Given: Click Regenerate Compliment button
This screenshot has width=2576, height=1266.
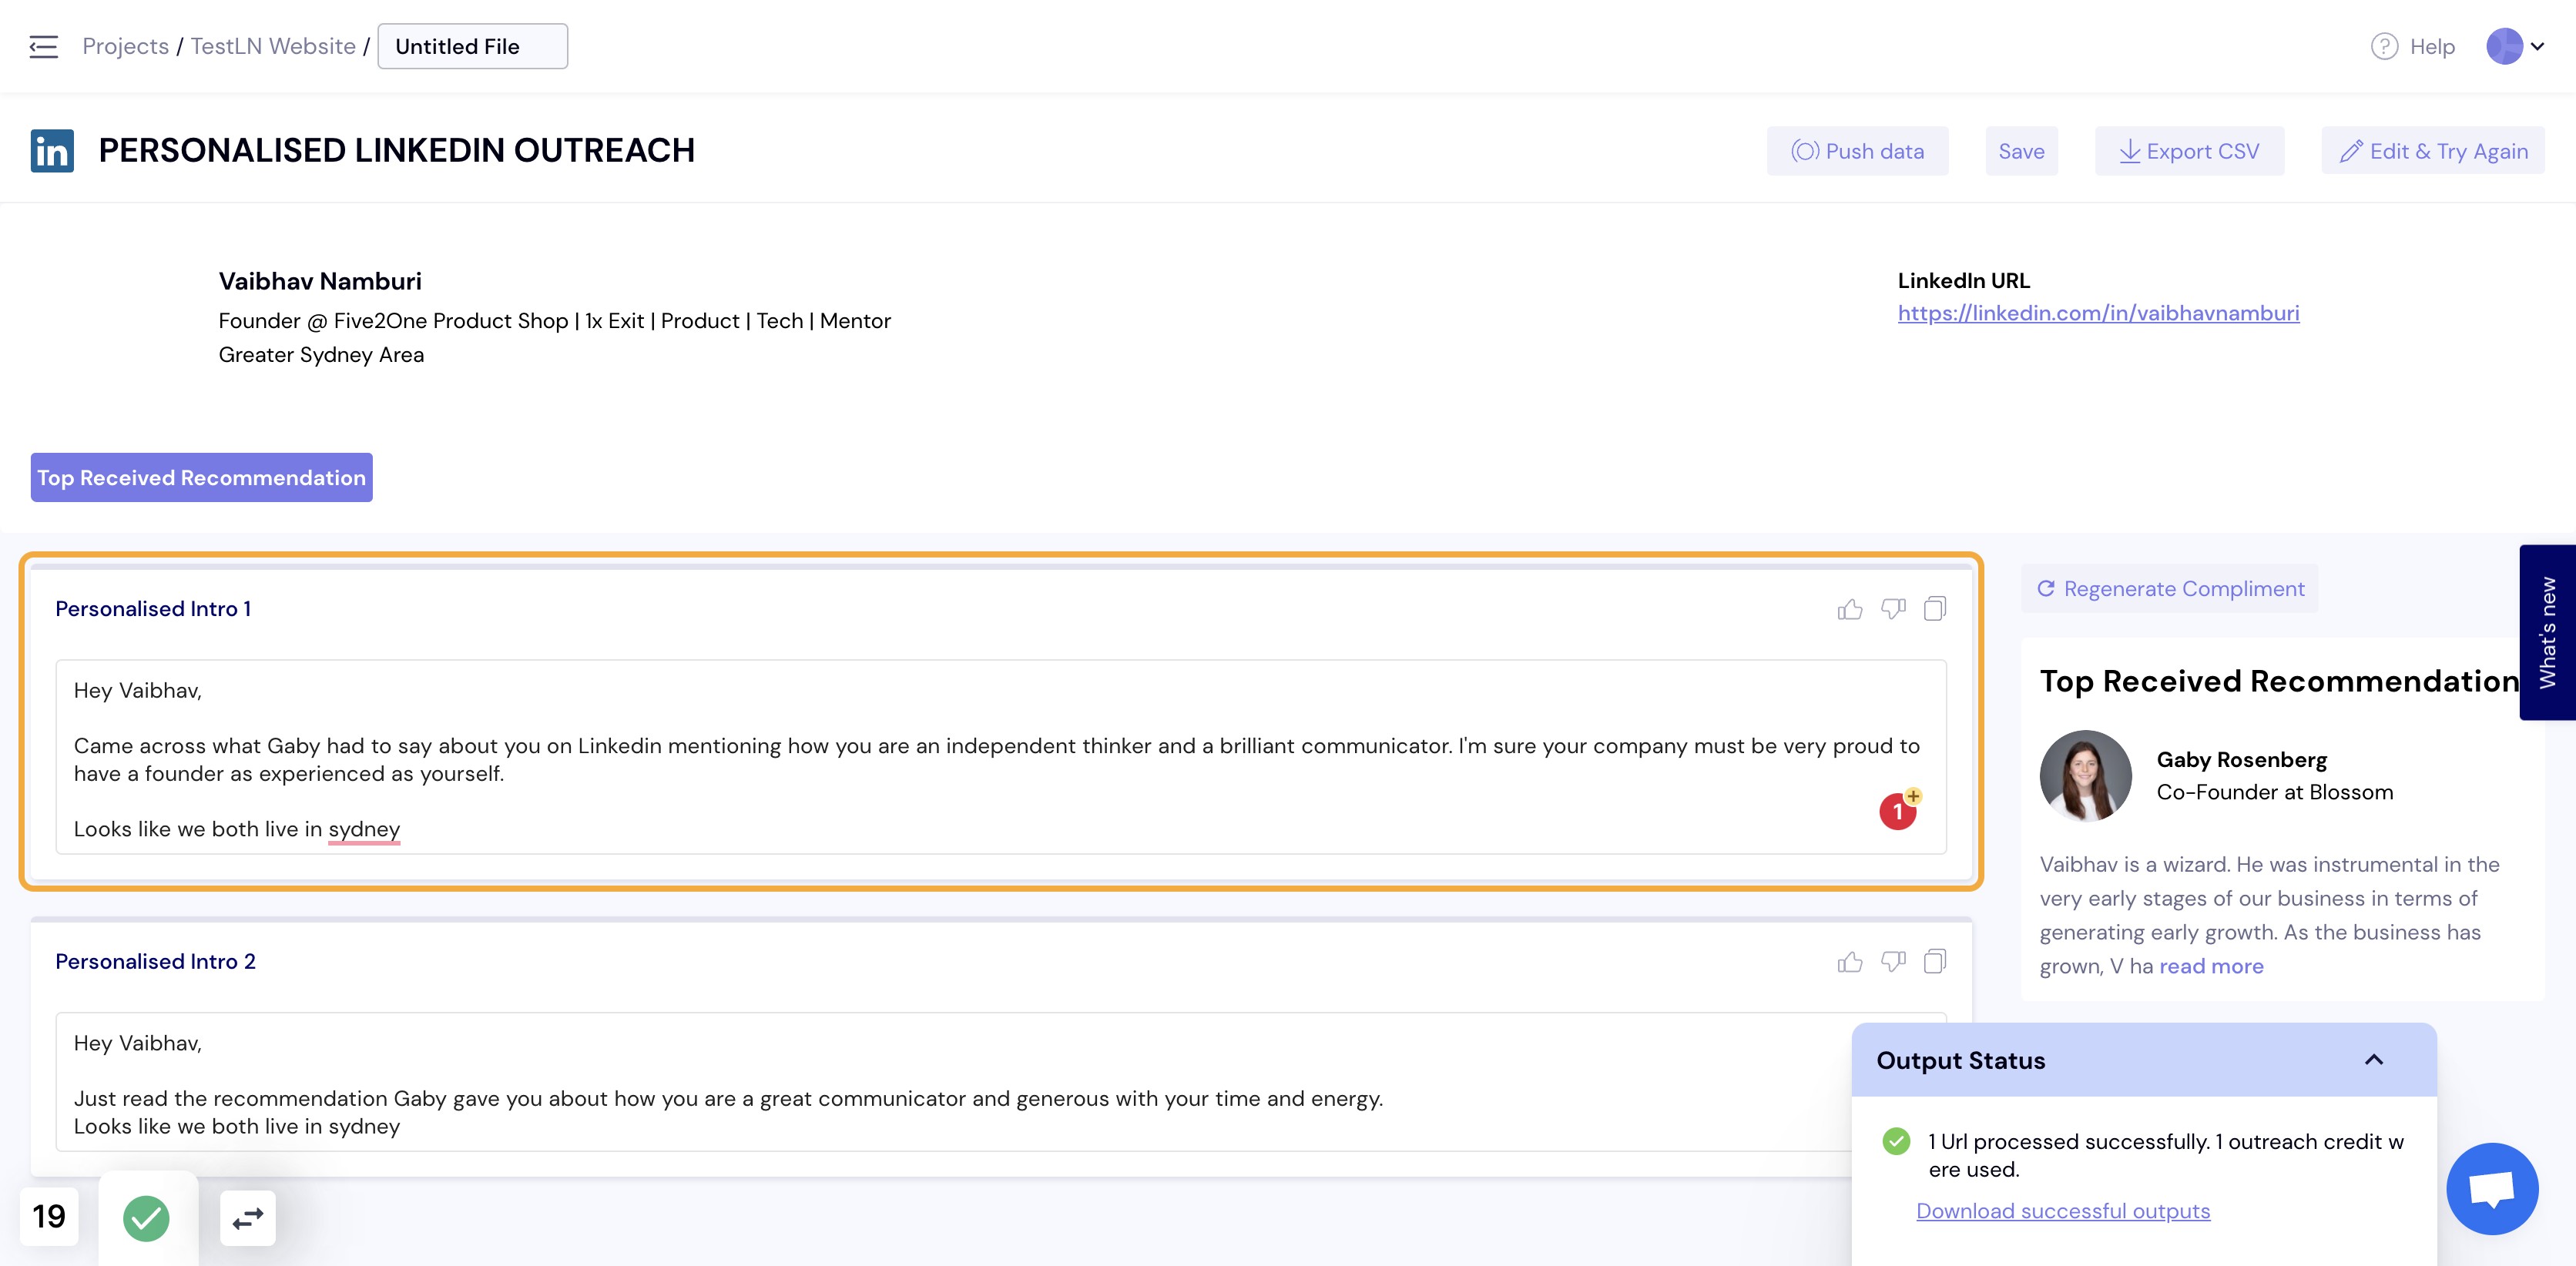Looking at the screenshot, I should tap(2170, 589).
